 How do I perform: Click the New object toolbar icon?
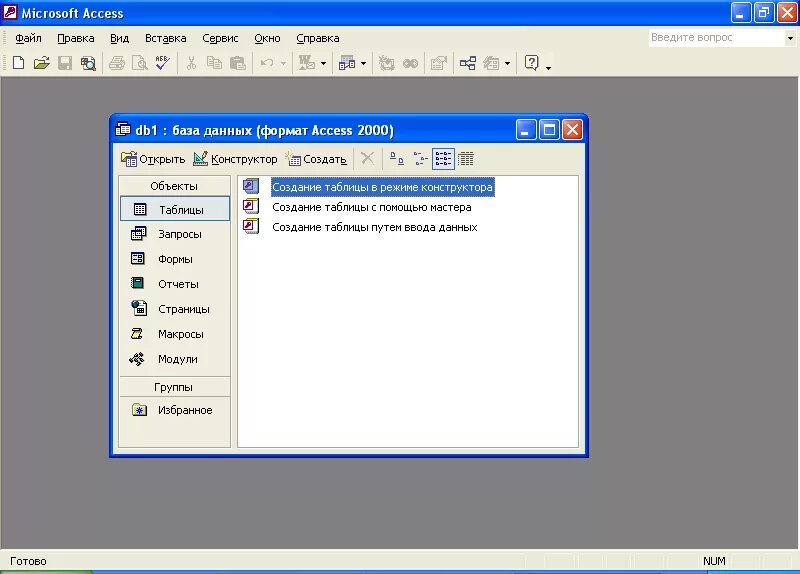pyautogui.click(x=491, y=63)
